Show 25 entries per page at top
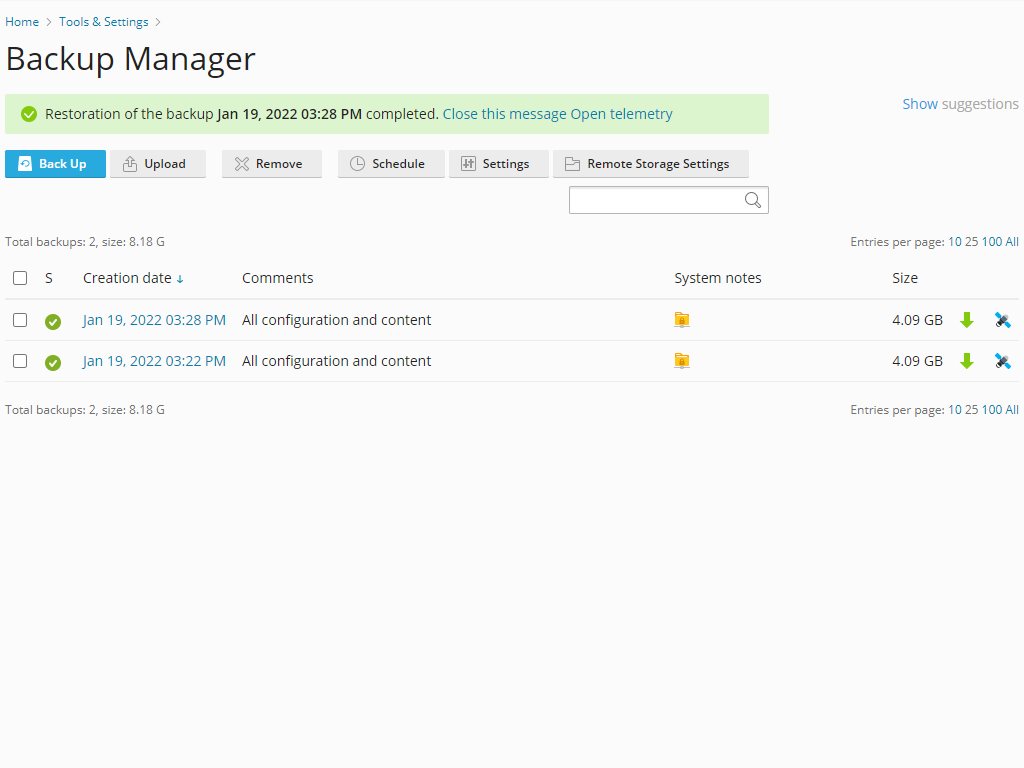 971,242
